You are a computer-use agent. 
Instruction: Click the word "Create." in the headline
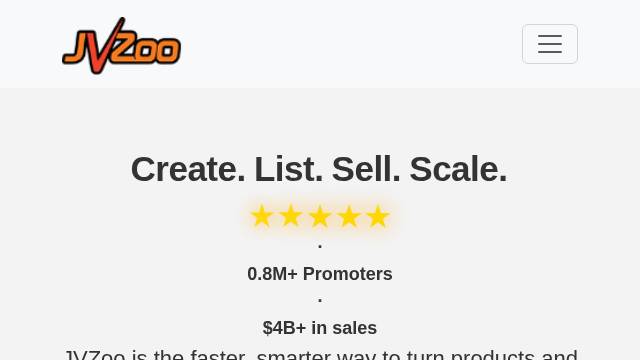point(188,169)
